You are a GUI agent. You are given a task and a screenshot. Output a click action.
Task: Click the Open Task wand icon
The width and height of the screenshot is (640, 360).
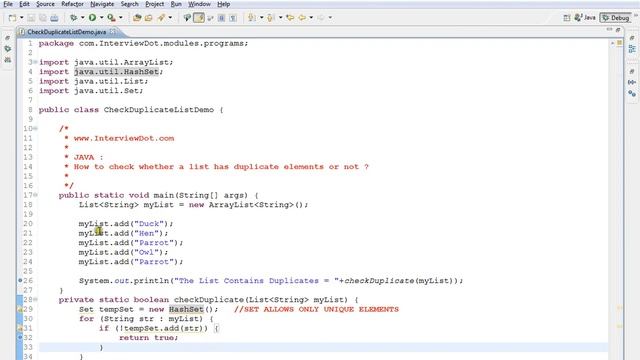161,18
